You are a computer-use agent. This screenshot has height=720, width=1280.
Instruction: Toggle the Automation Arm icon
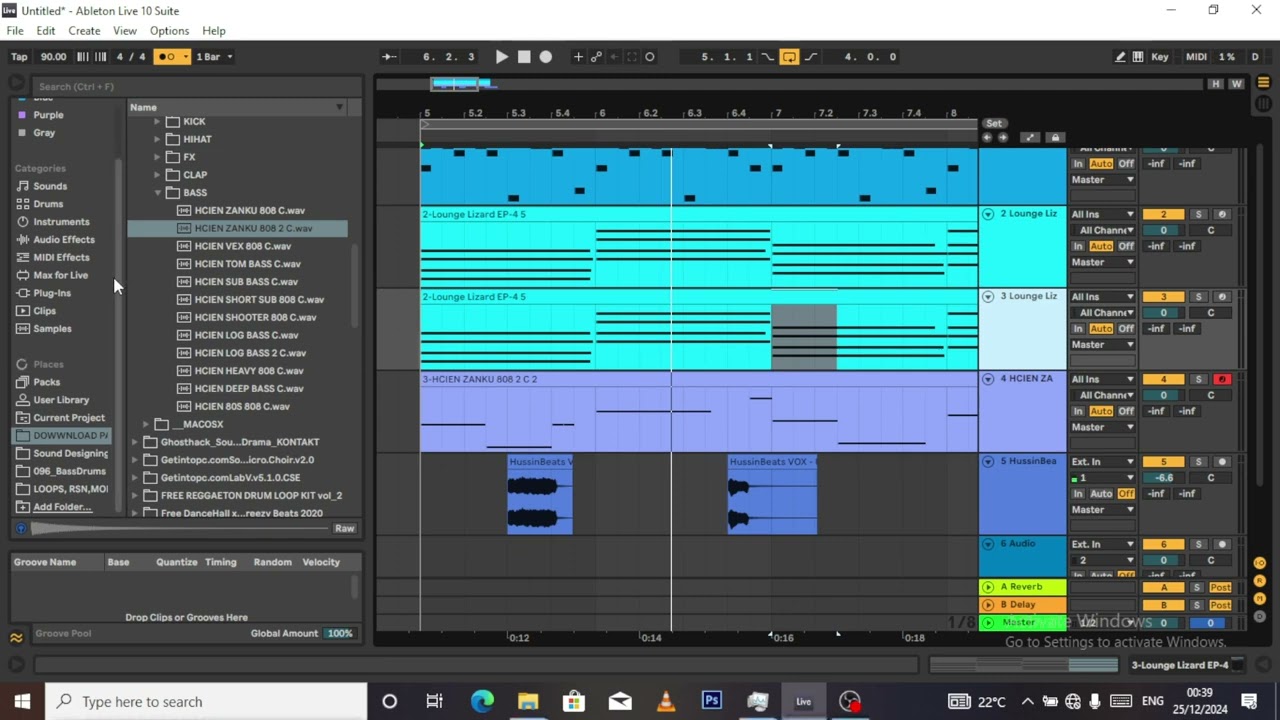coord(597,57)
